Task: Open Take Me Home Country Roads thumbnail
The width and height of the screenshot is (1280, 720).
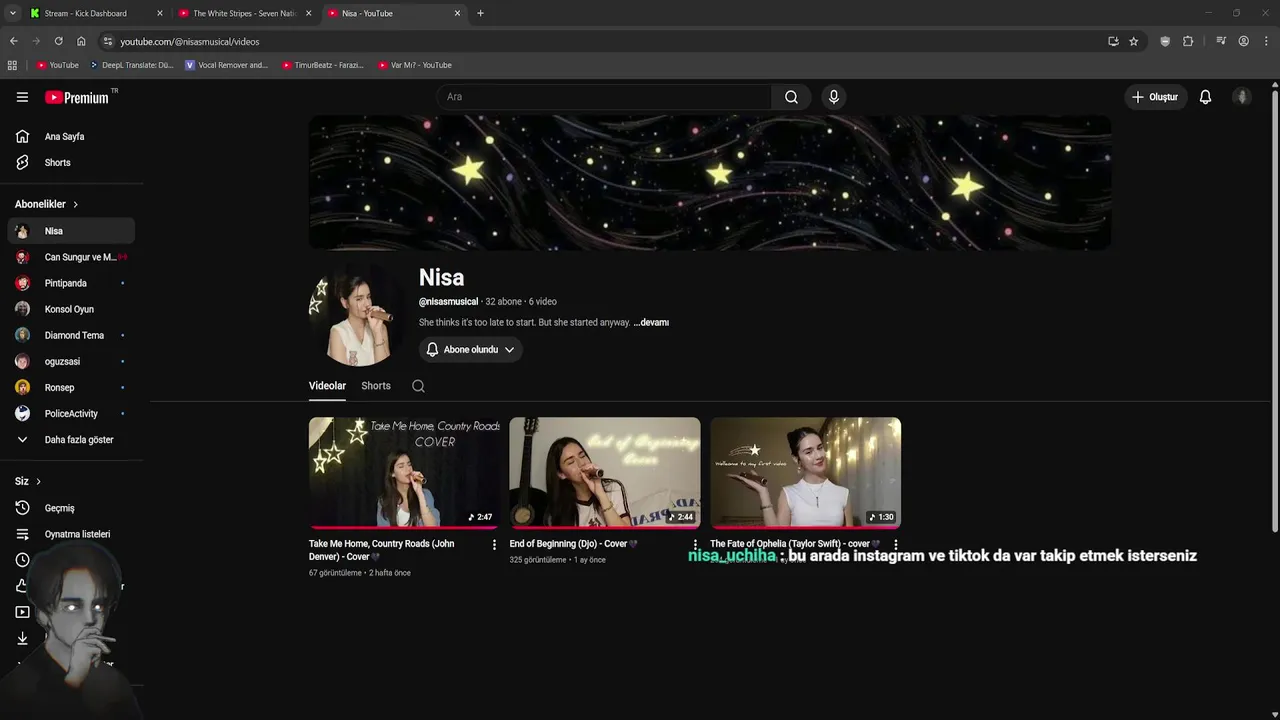Action: tap(404, 472)
